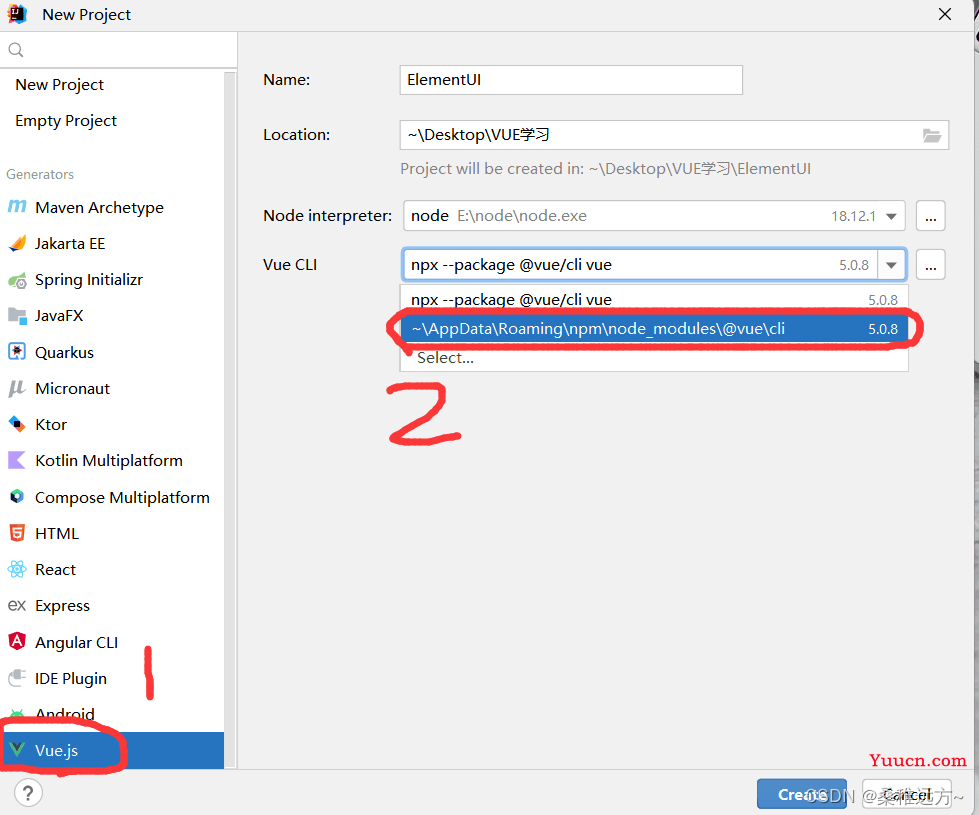The width and height of the screenshot is (979, 815).
Task: Click the 'Project will be created in' text
Action: tap(605, 169)
